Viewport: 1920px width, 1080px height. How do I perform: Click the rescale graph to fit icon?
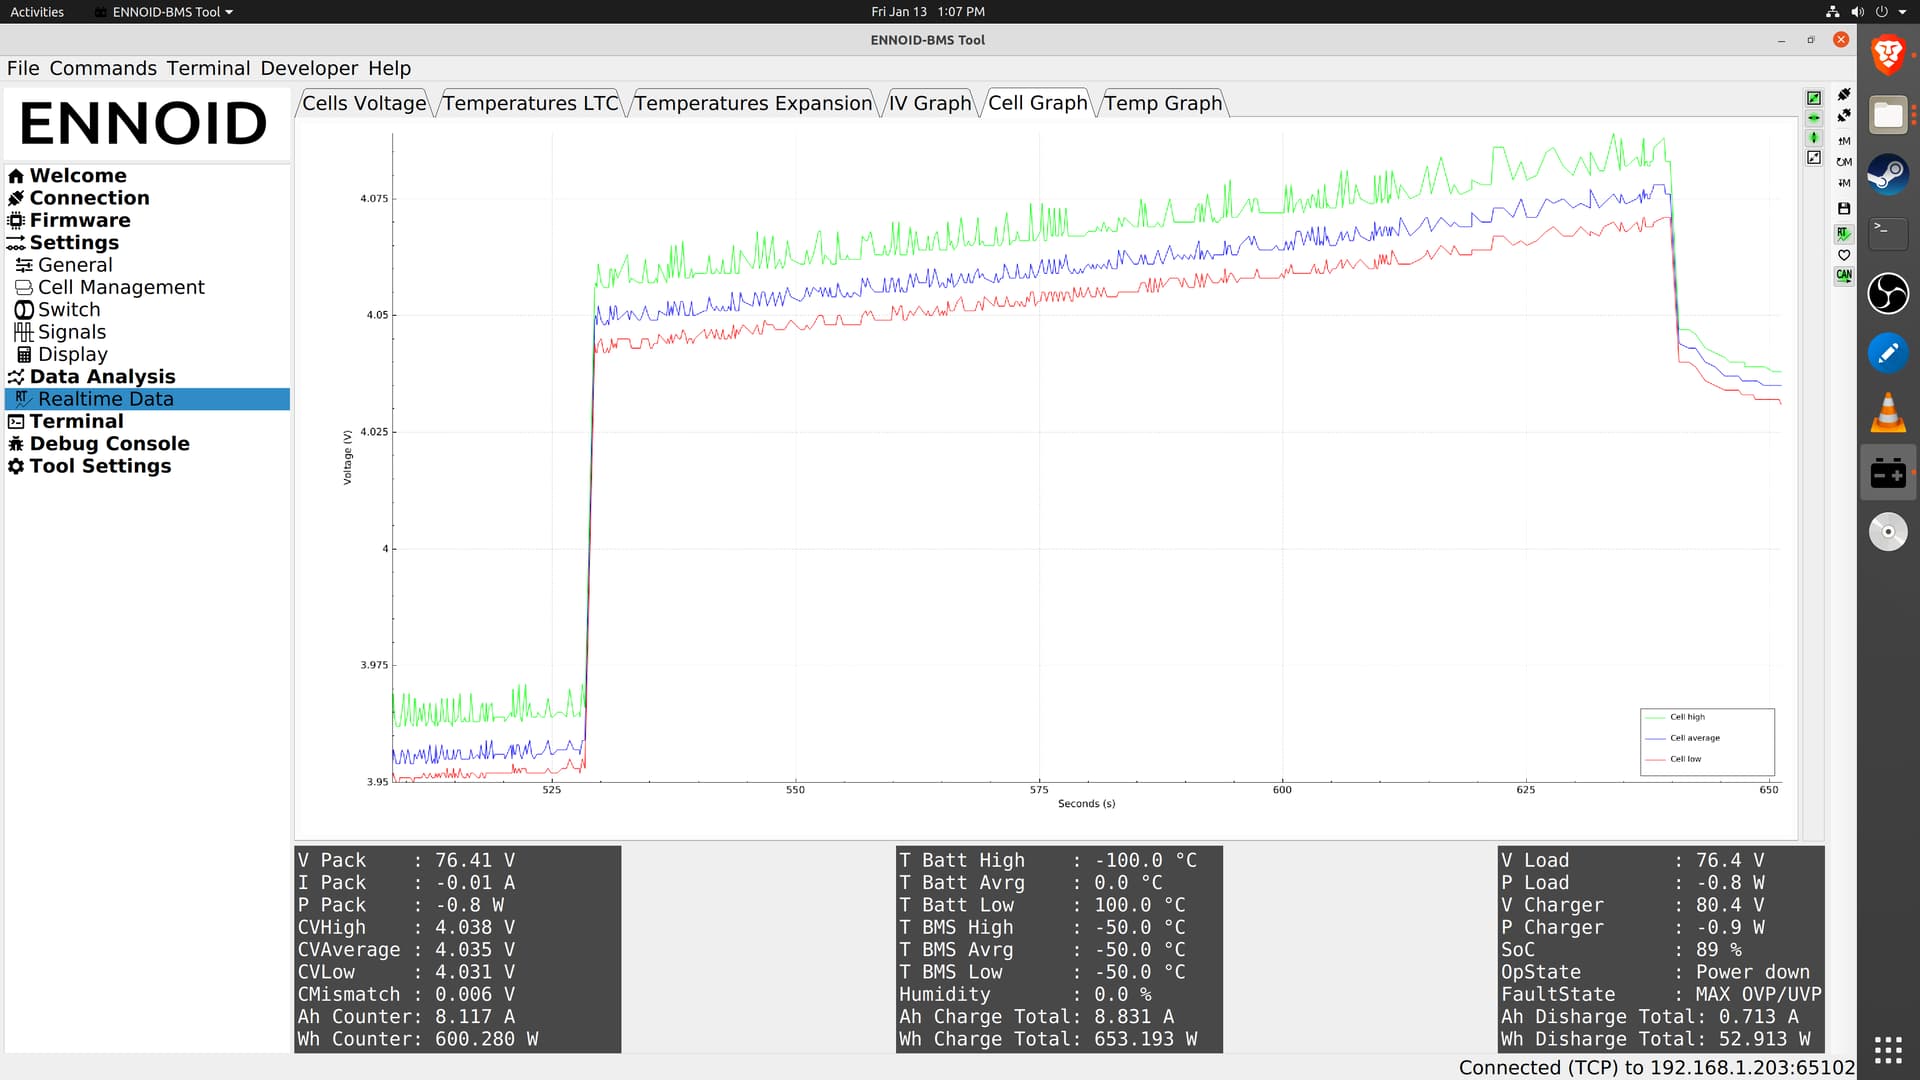click(x=1814, y=158)
